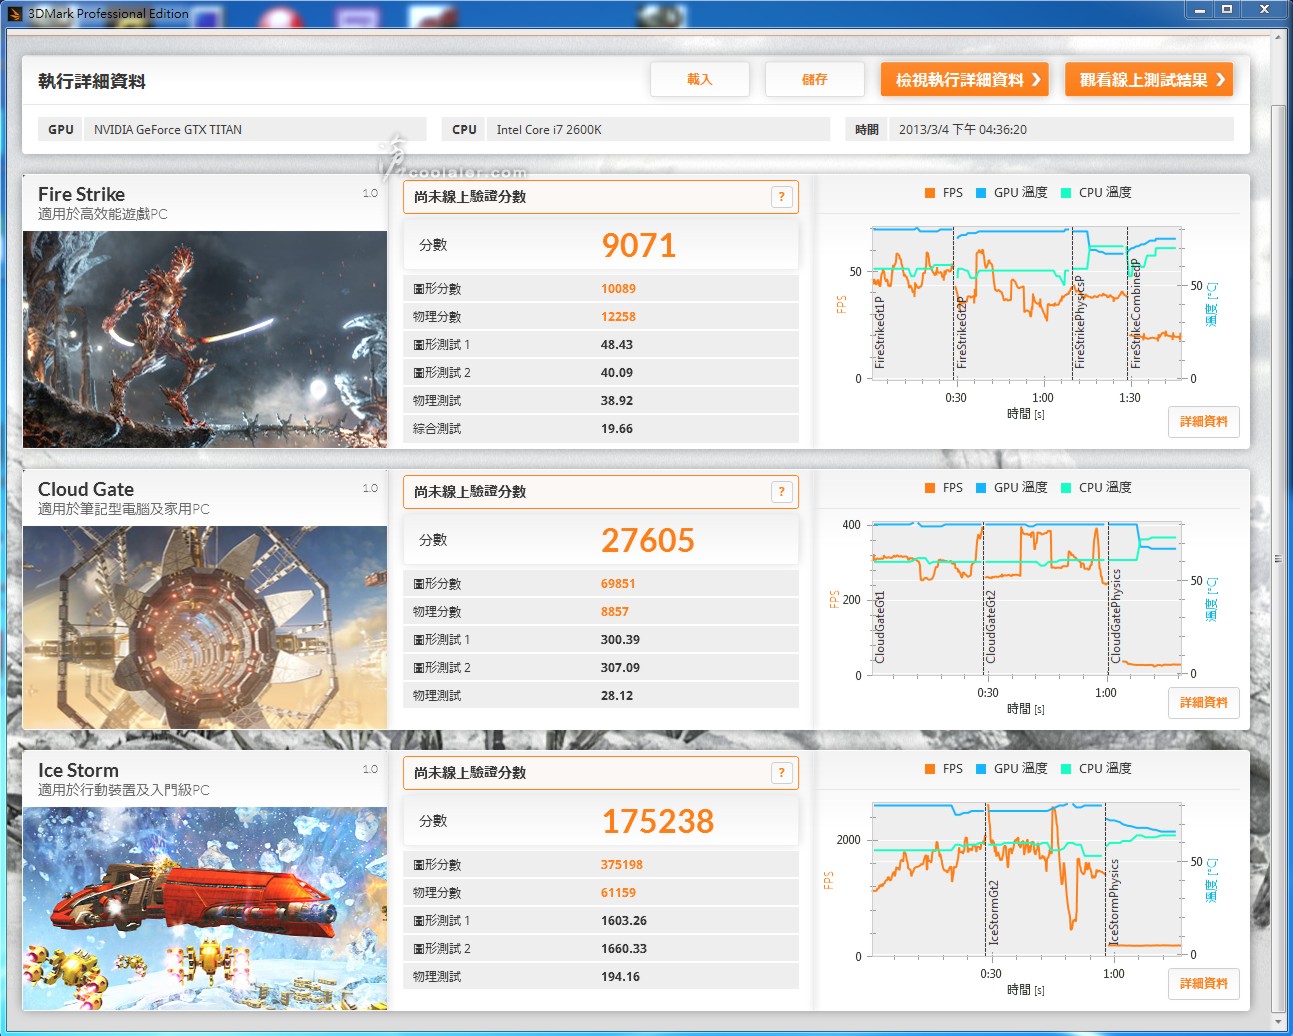Screen dimensions: 1293x1036
Task: Click Cloud Gate graphics test 1 value 300.39
Action: tap(620, 640)
